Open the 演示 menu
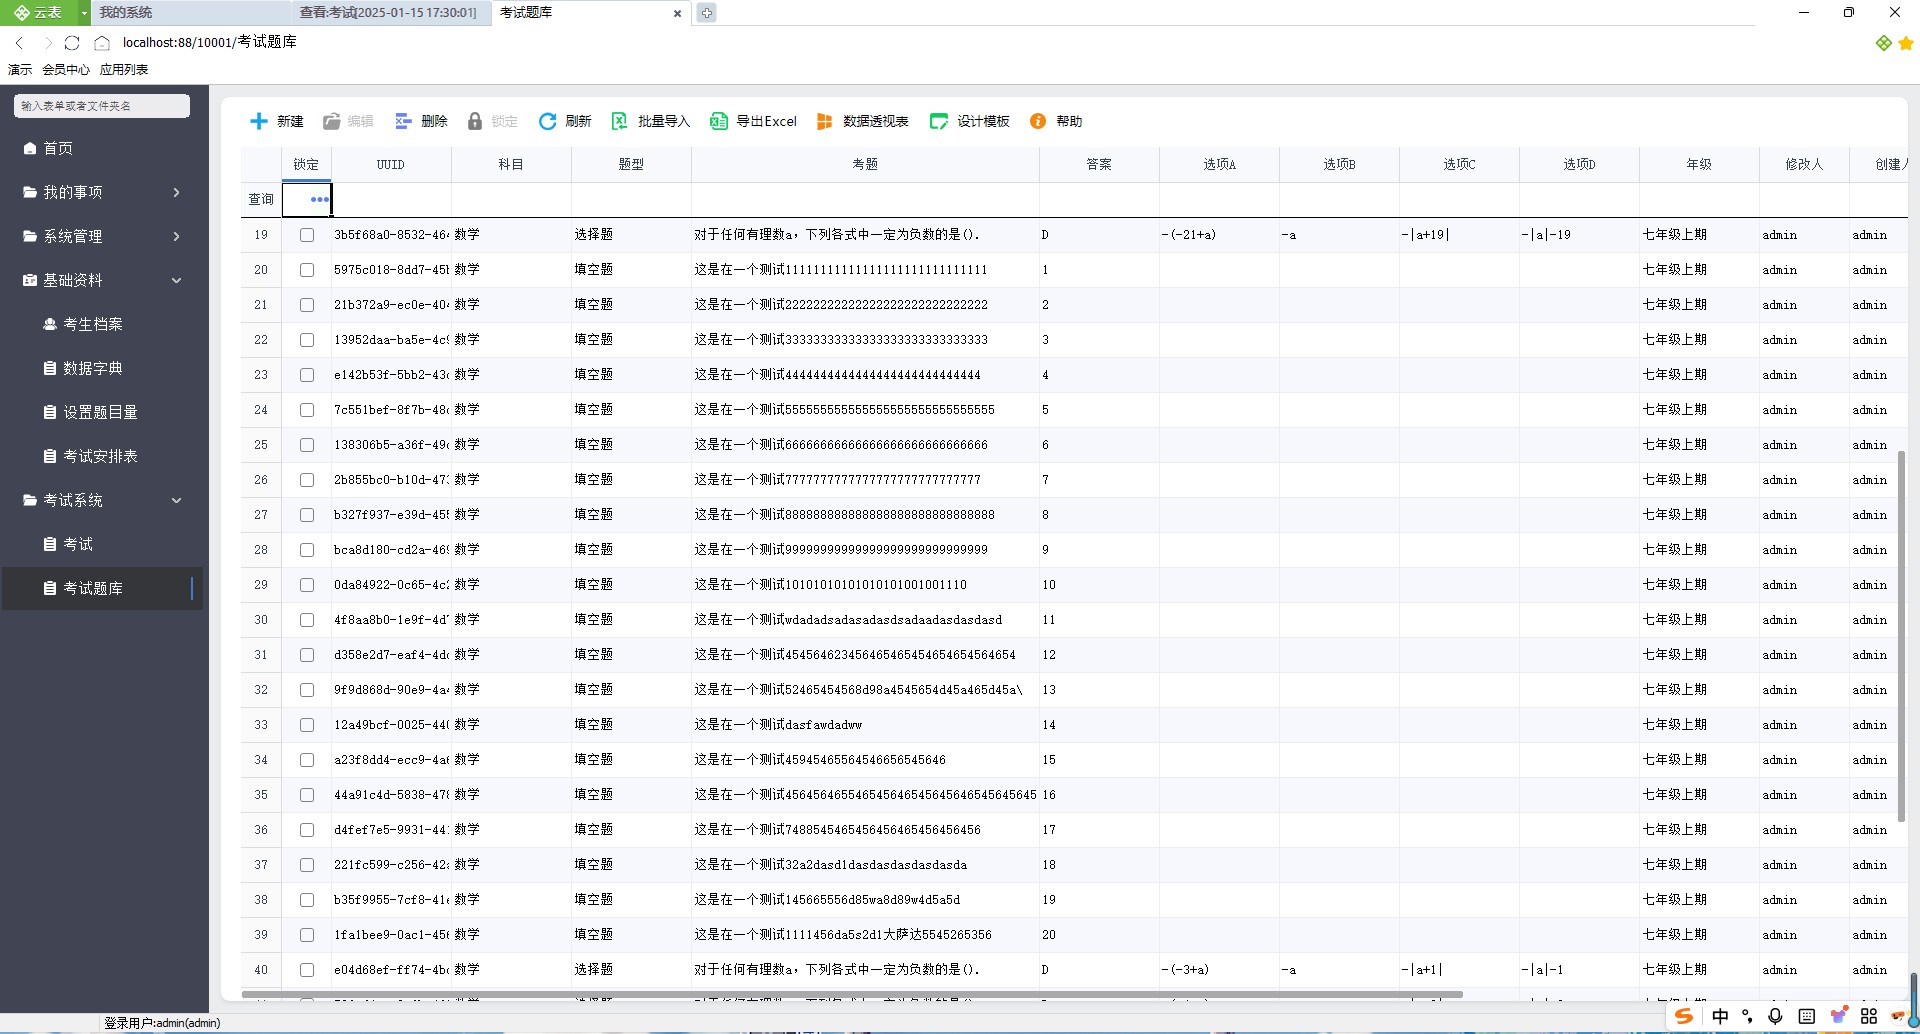 click(20, 70)
